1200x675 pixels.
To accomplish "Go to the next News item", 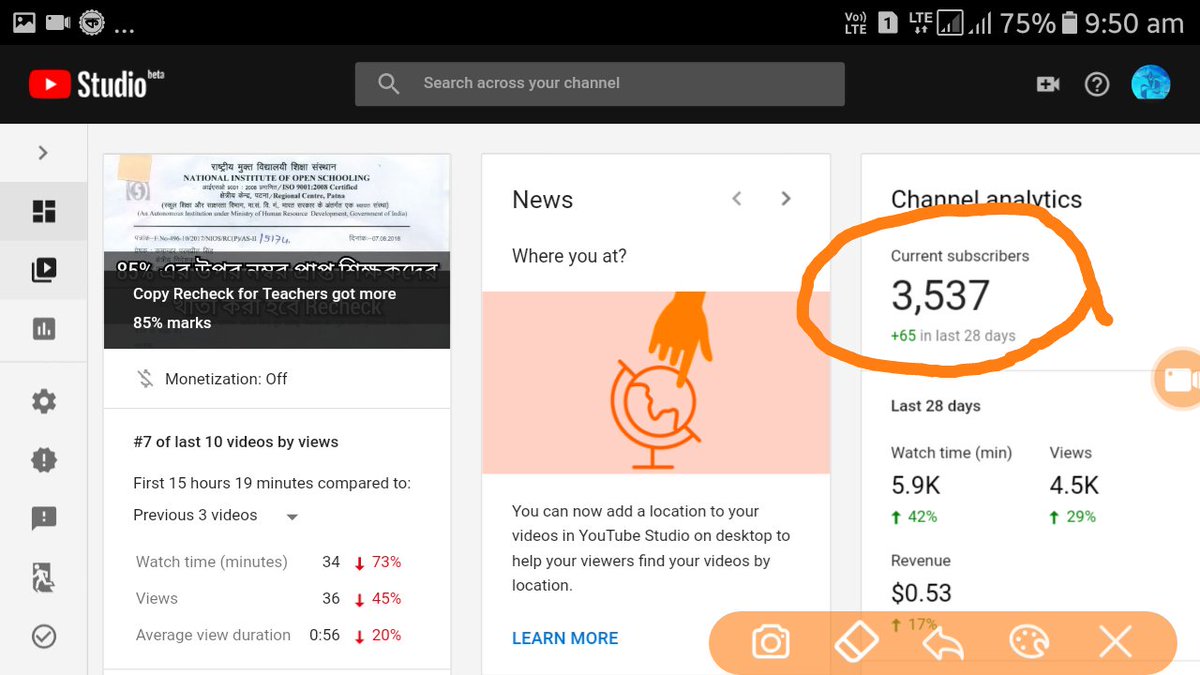I will tap(786, 198).
